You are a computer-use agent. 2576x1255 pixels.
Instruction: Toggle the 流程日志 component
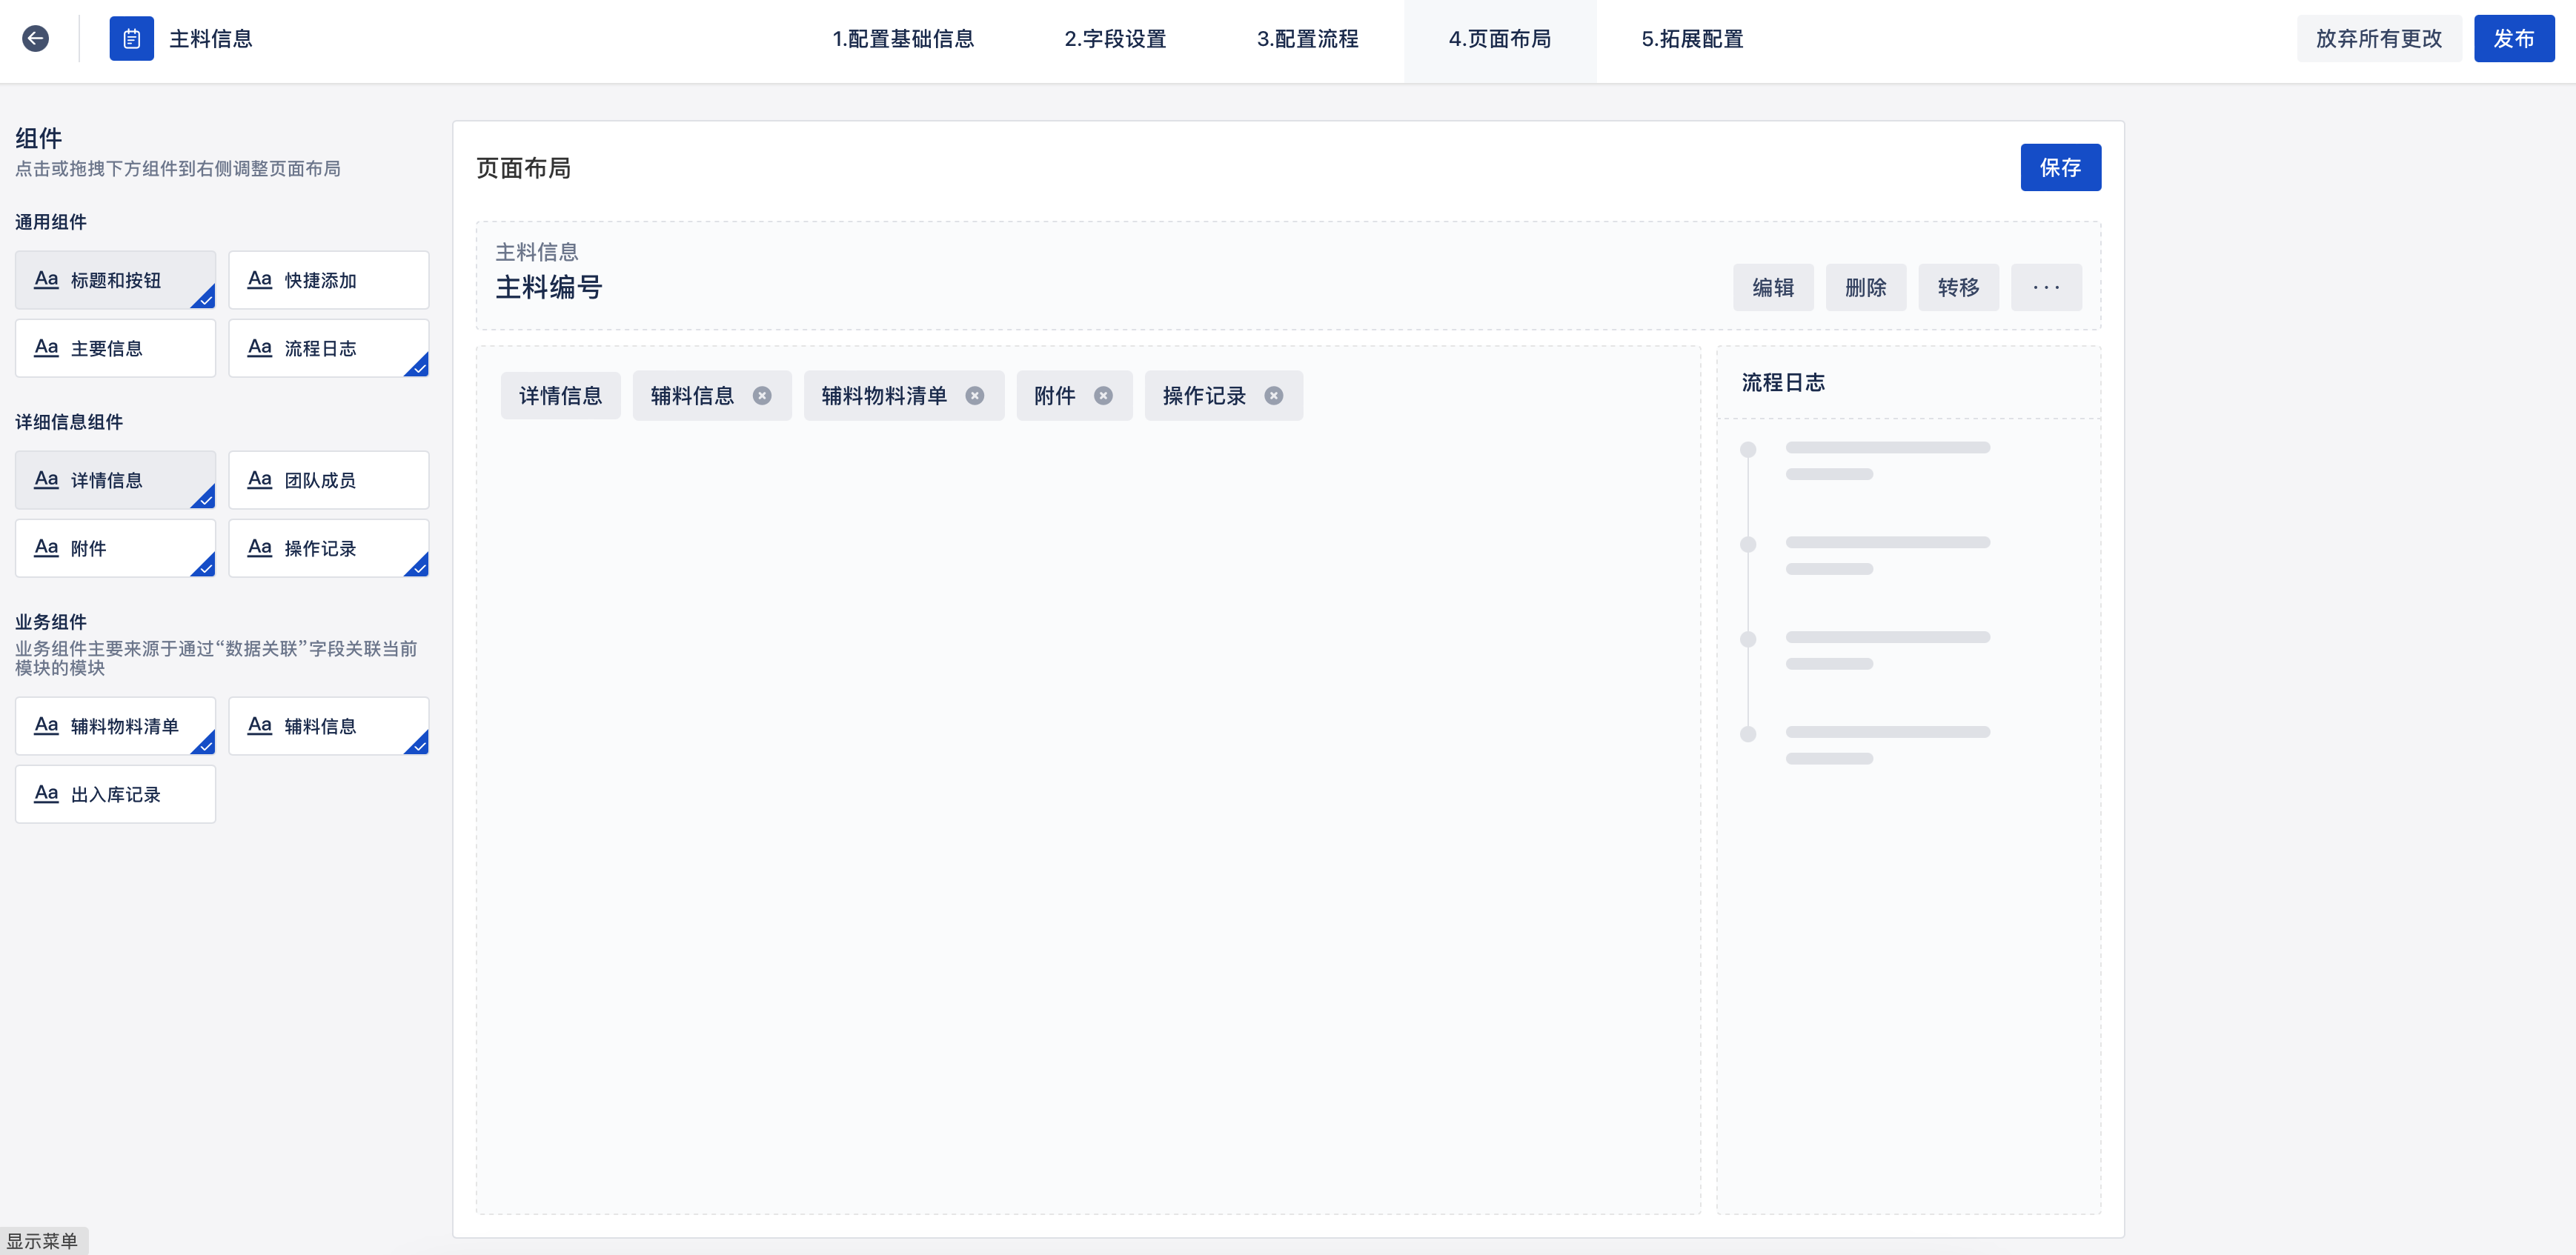[328, 348]
